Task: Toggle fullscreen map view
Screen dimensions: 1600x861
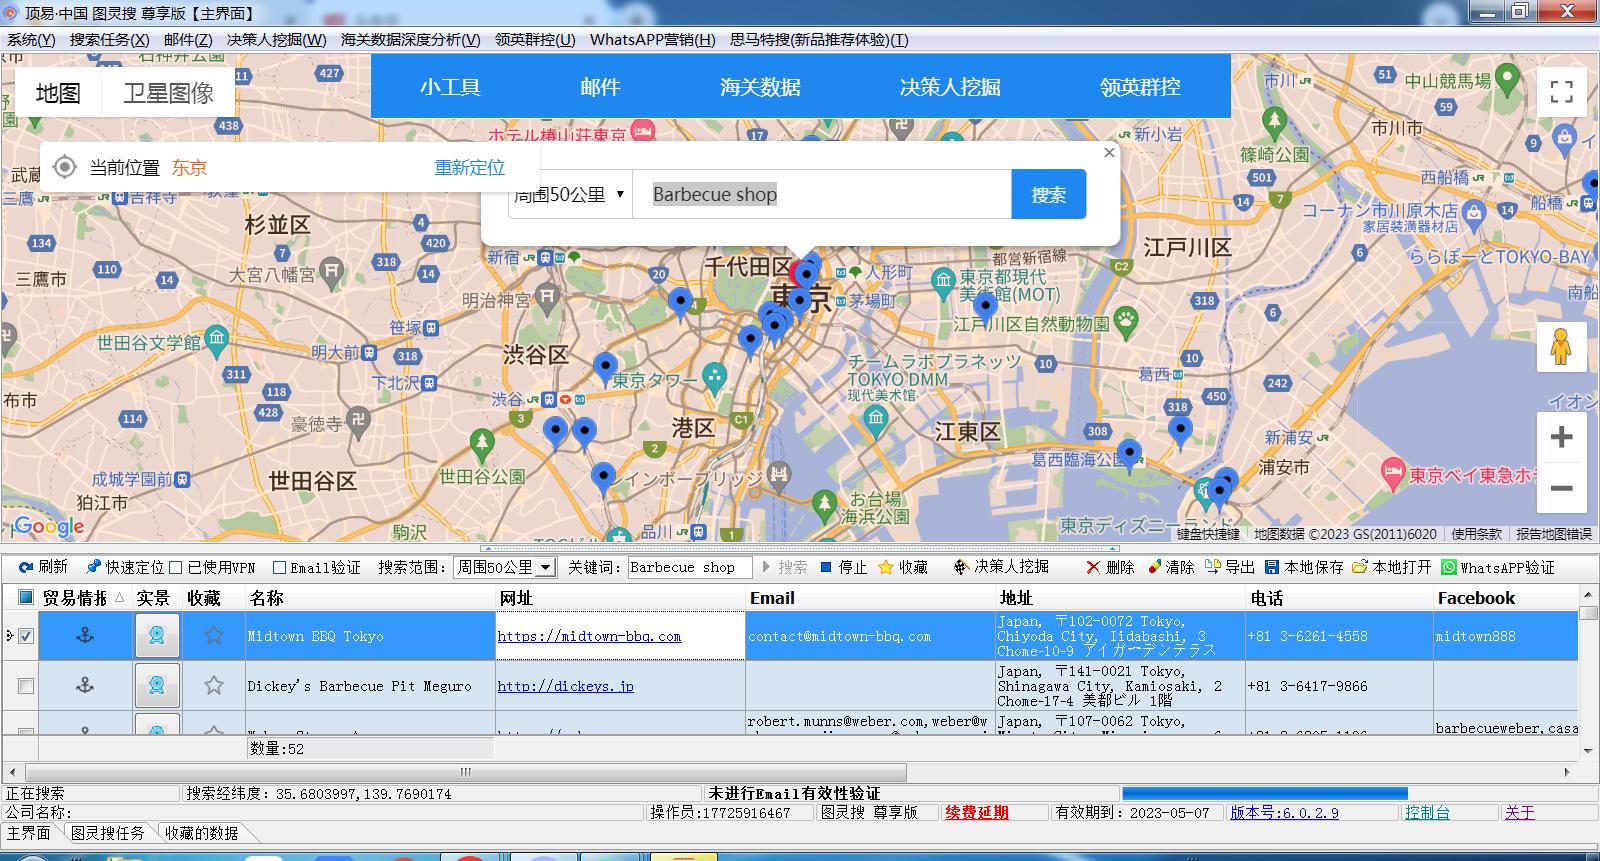Action: point(1561,92)
